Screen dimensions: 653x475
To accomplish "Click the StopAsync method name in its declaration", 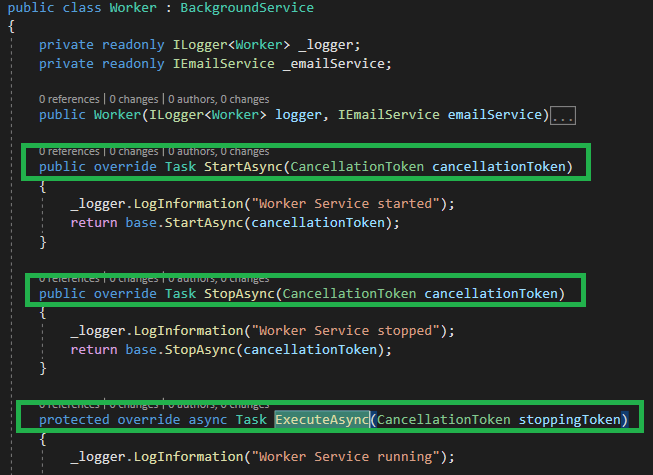I will click(x=239, y=293).
